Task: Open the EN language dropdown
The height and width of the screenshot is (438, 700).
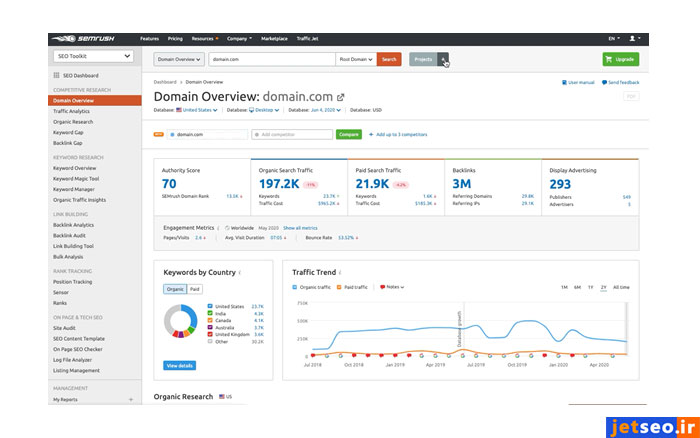Action: click(614, 39)
